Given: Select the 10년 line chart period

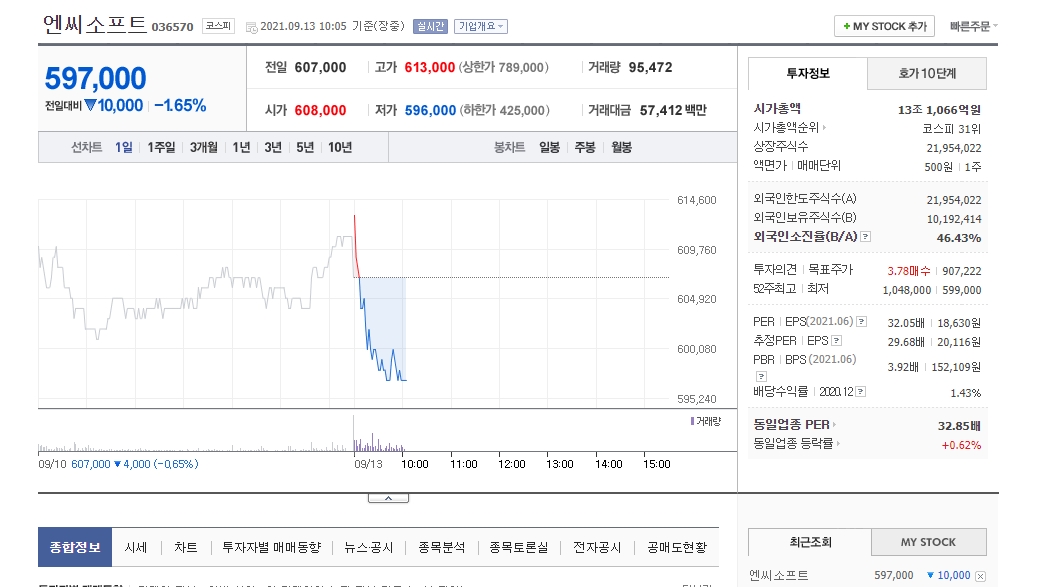Looking at the screenshot, I should click(340, 147).
